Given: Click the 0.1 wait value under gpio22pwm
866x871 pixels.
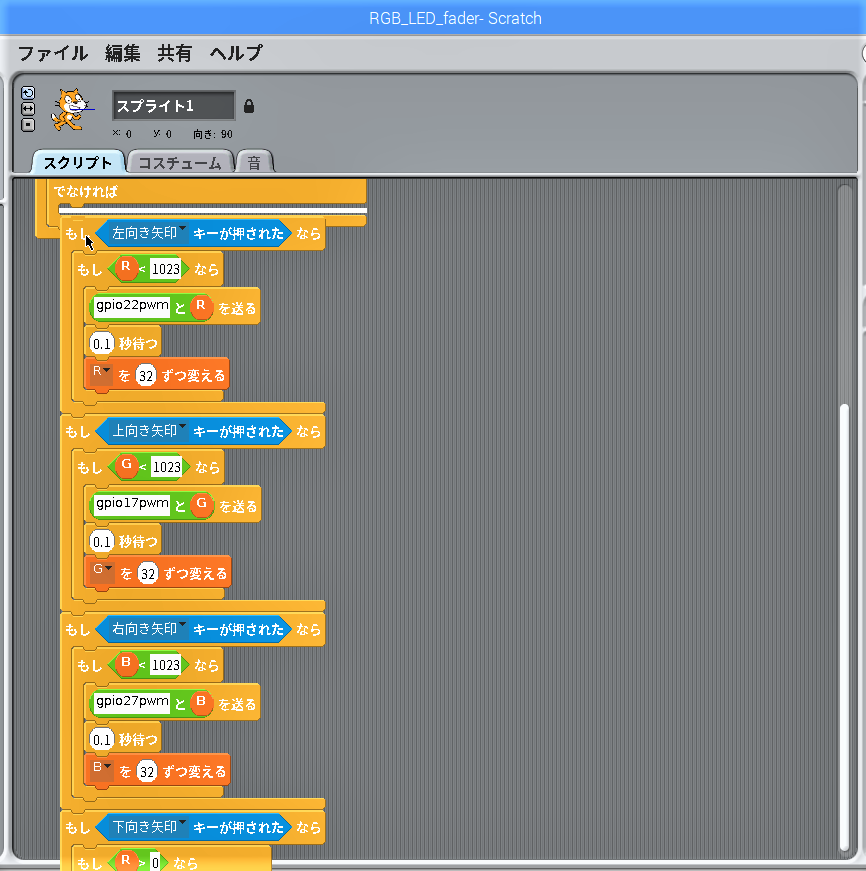Looking at the screenshot, I should pyautogui.click(x=102, y=344).
